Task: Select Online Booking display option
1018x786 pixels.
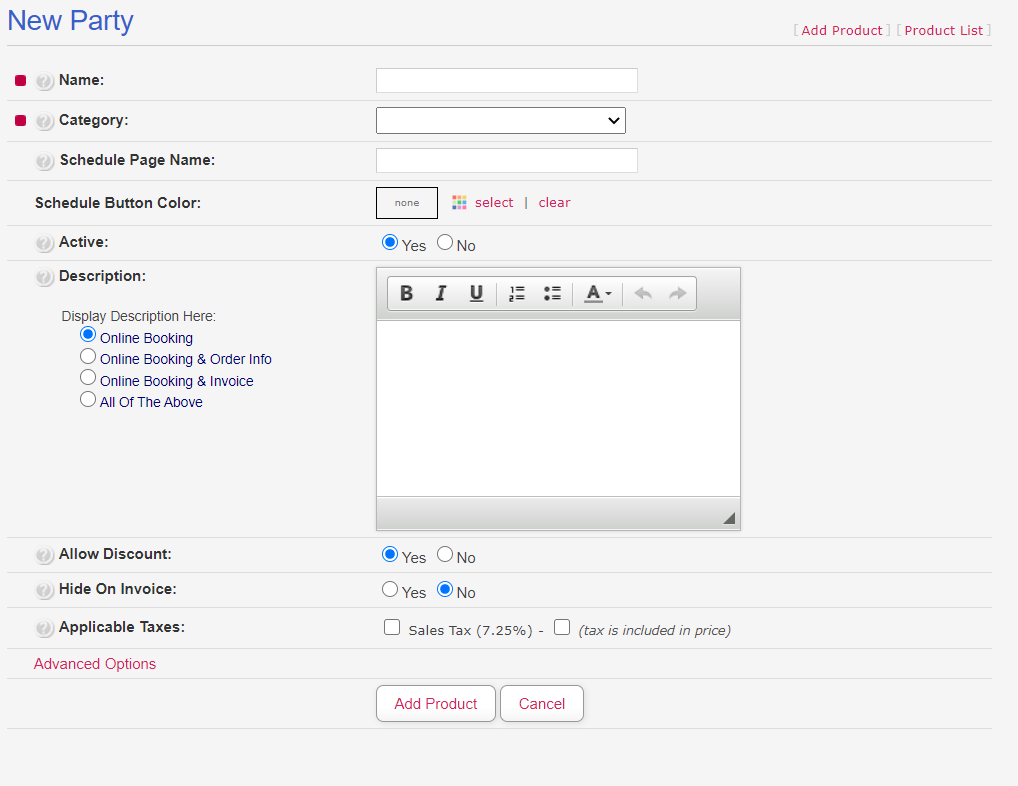Action: tap(88, 334)
